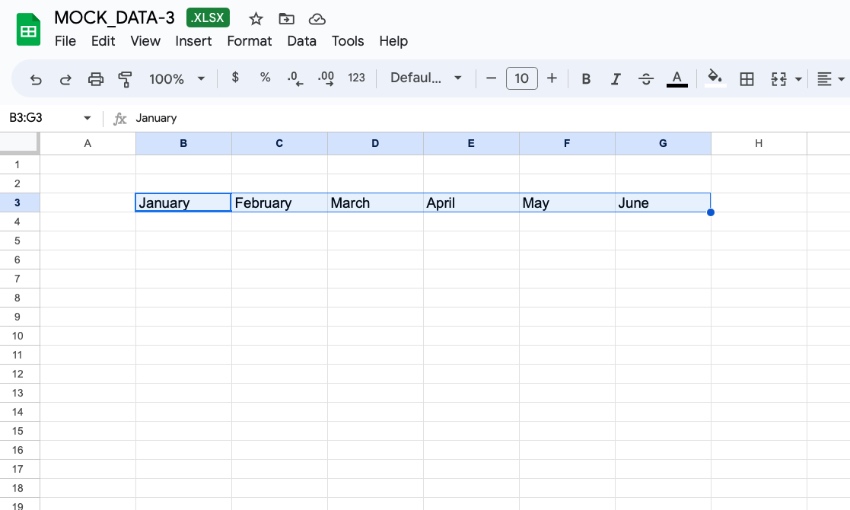
Task: Decrease font size with minus button
Action: click(491, 79)
